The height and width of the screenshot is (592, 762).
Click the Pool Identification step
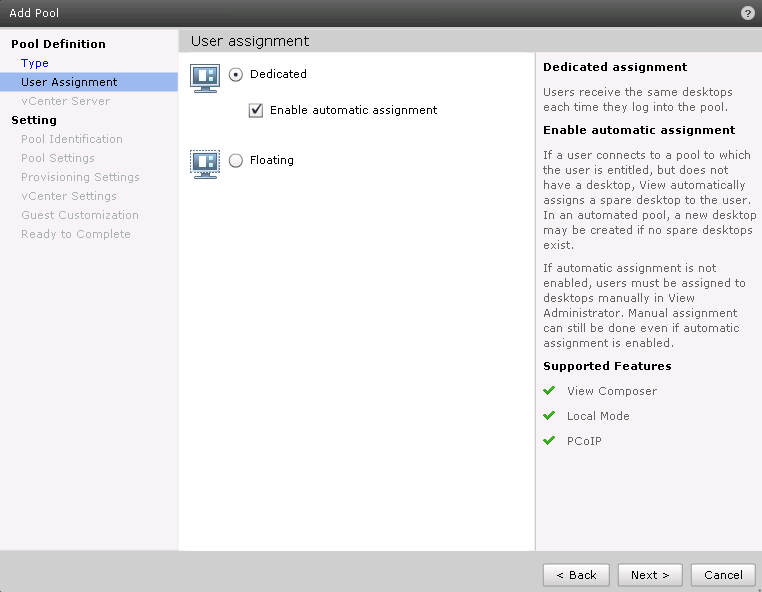pyautogui.click(x=72, y=139)
